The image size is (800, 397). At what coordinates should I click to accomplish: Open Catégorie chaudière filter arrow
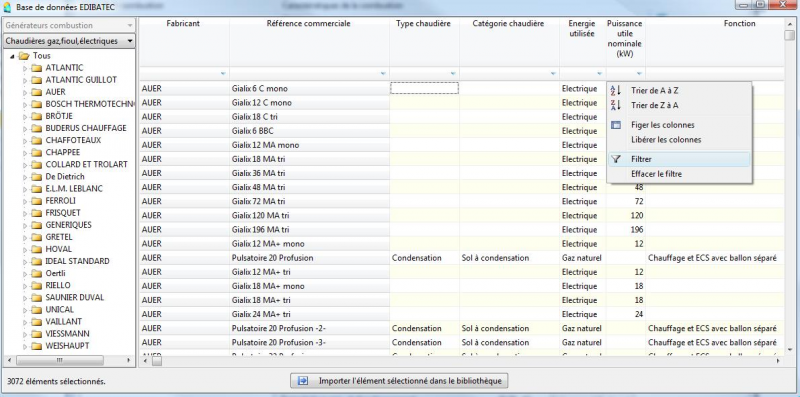coord(553,74)
